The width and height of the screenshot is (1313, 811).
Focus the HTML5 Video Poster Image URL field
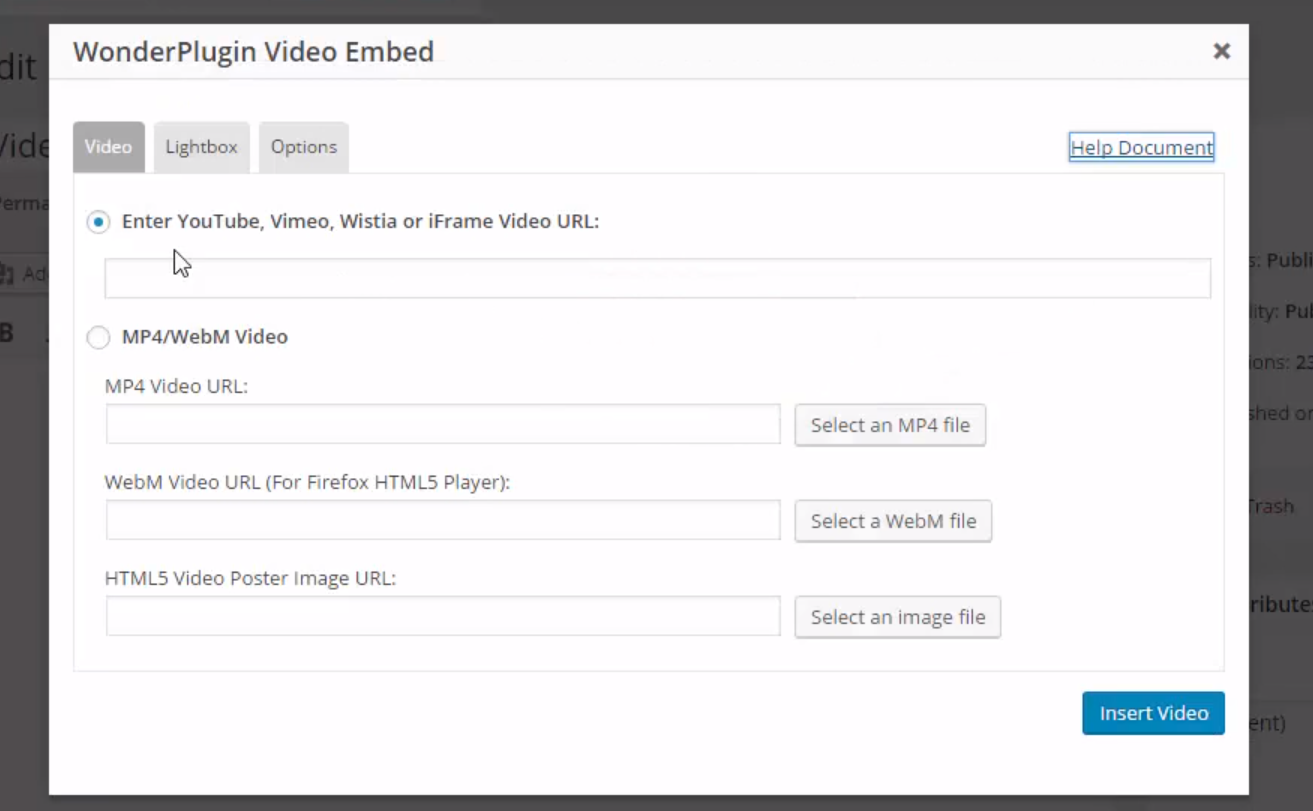[x=443, y=616]
